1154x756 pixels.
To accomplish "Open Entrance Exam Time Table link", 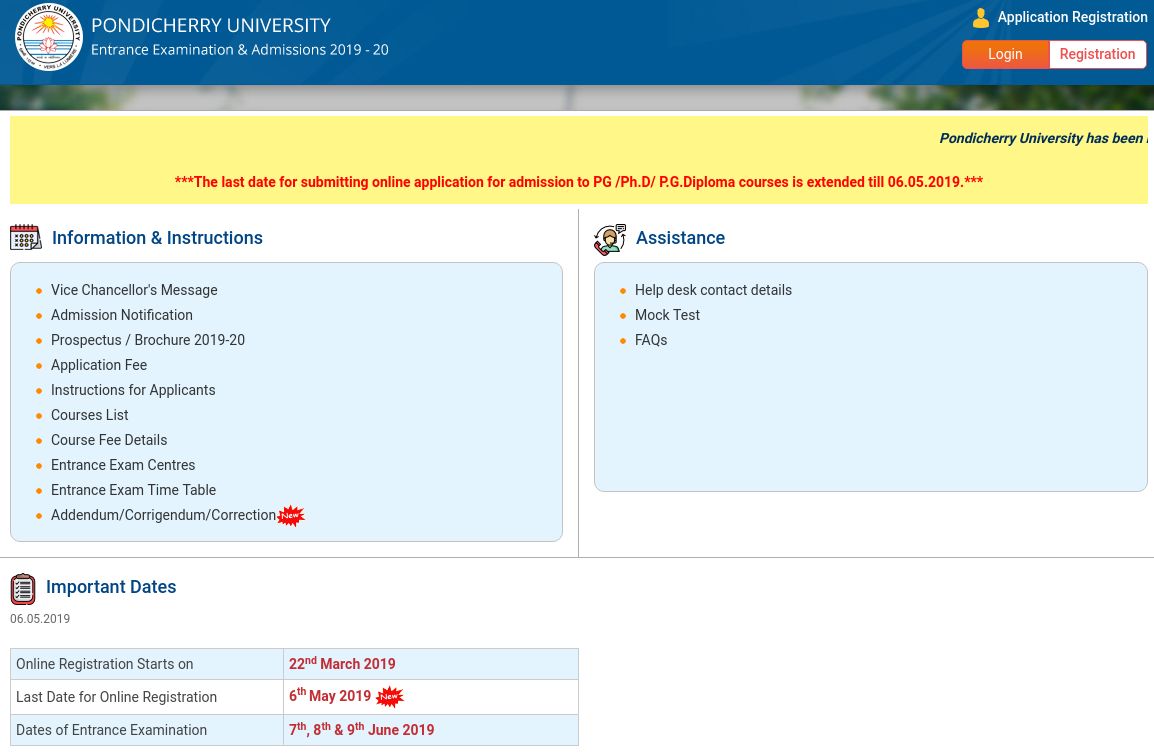I will coord(133,490).
